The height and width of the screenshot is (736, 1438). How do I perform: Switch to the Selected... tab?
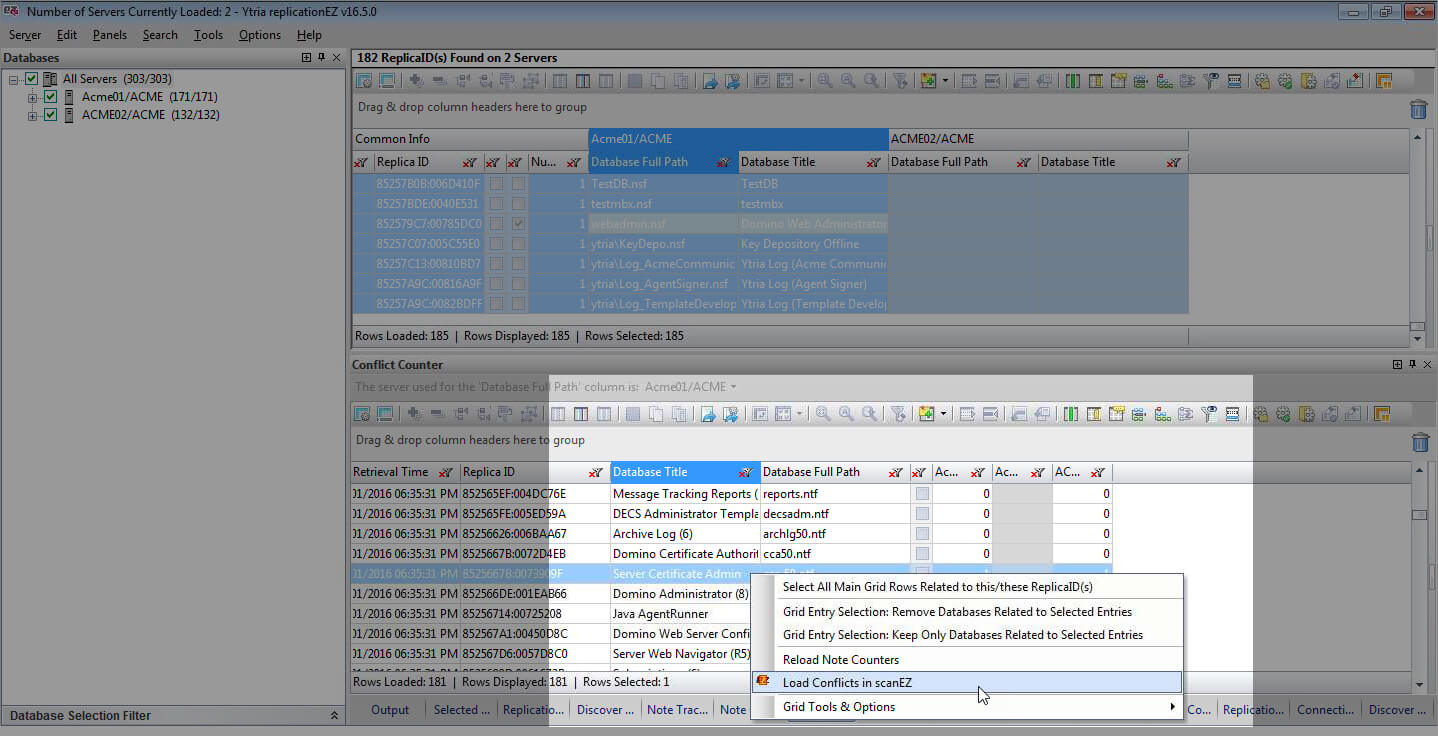click(461, 710)
